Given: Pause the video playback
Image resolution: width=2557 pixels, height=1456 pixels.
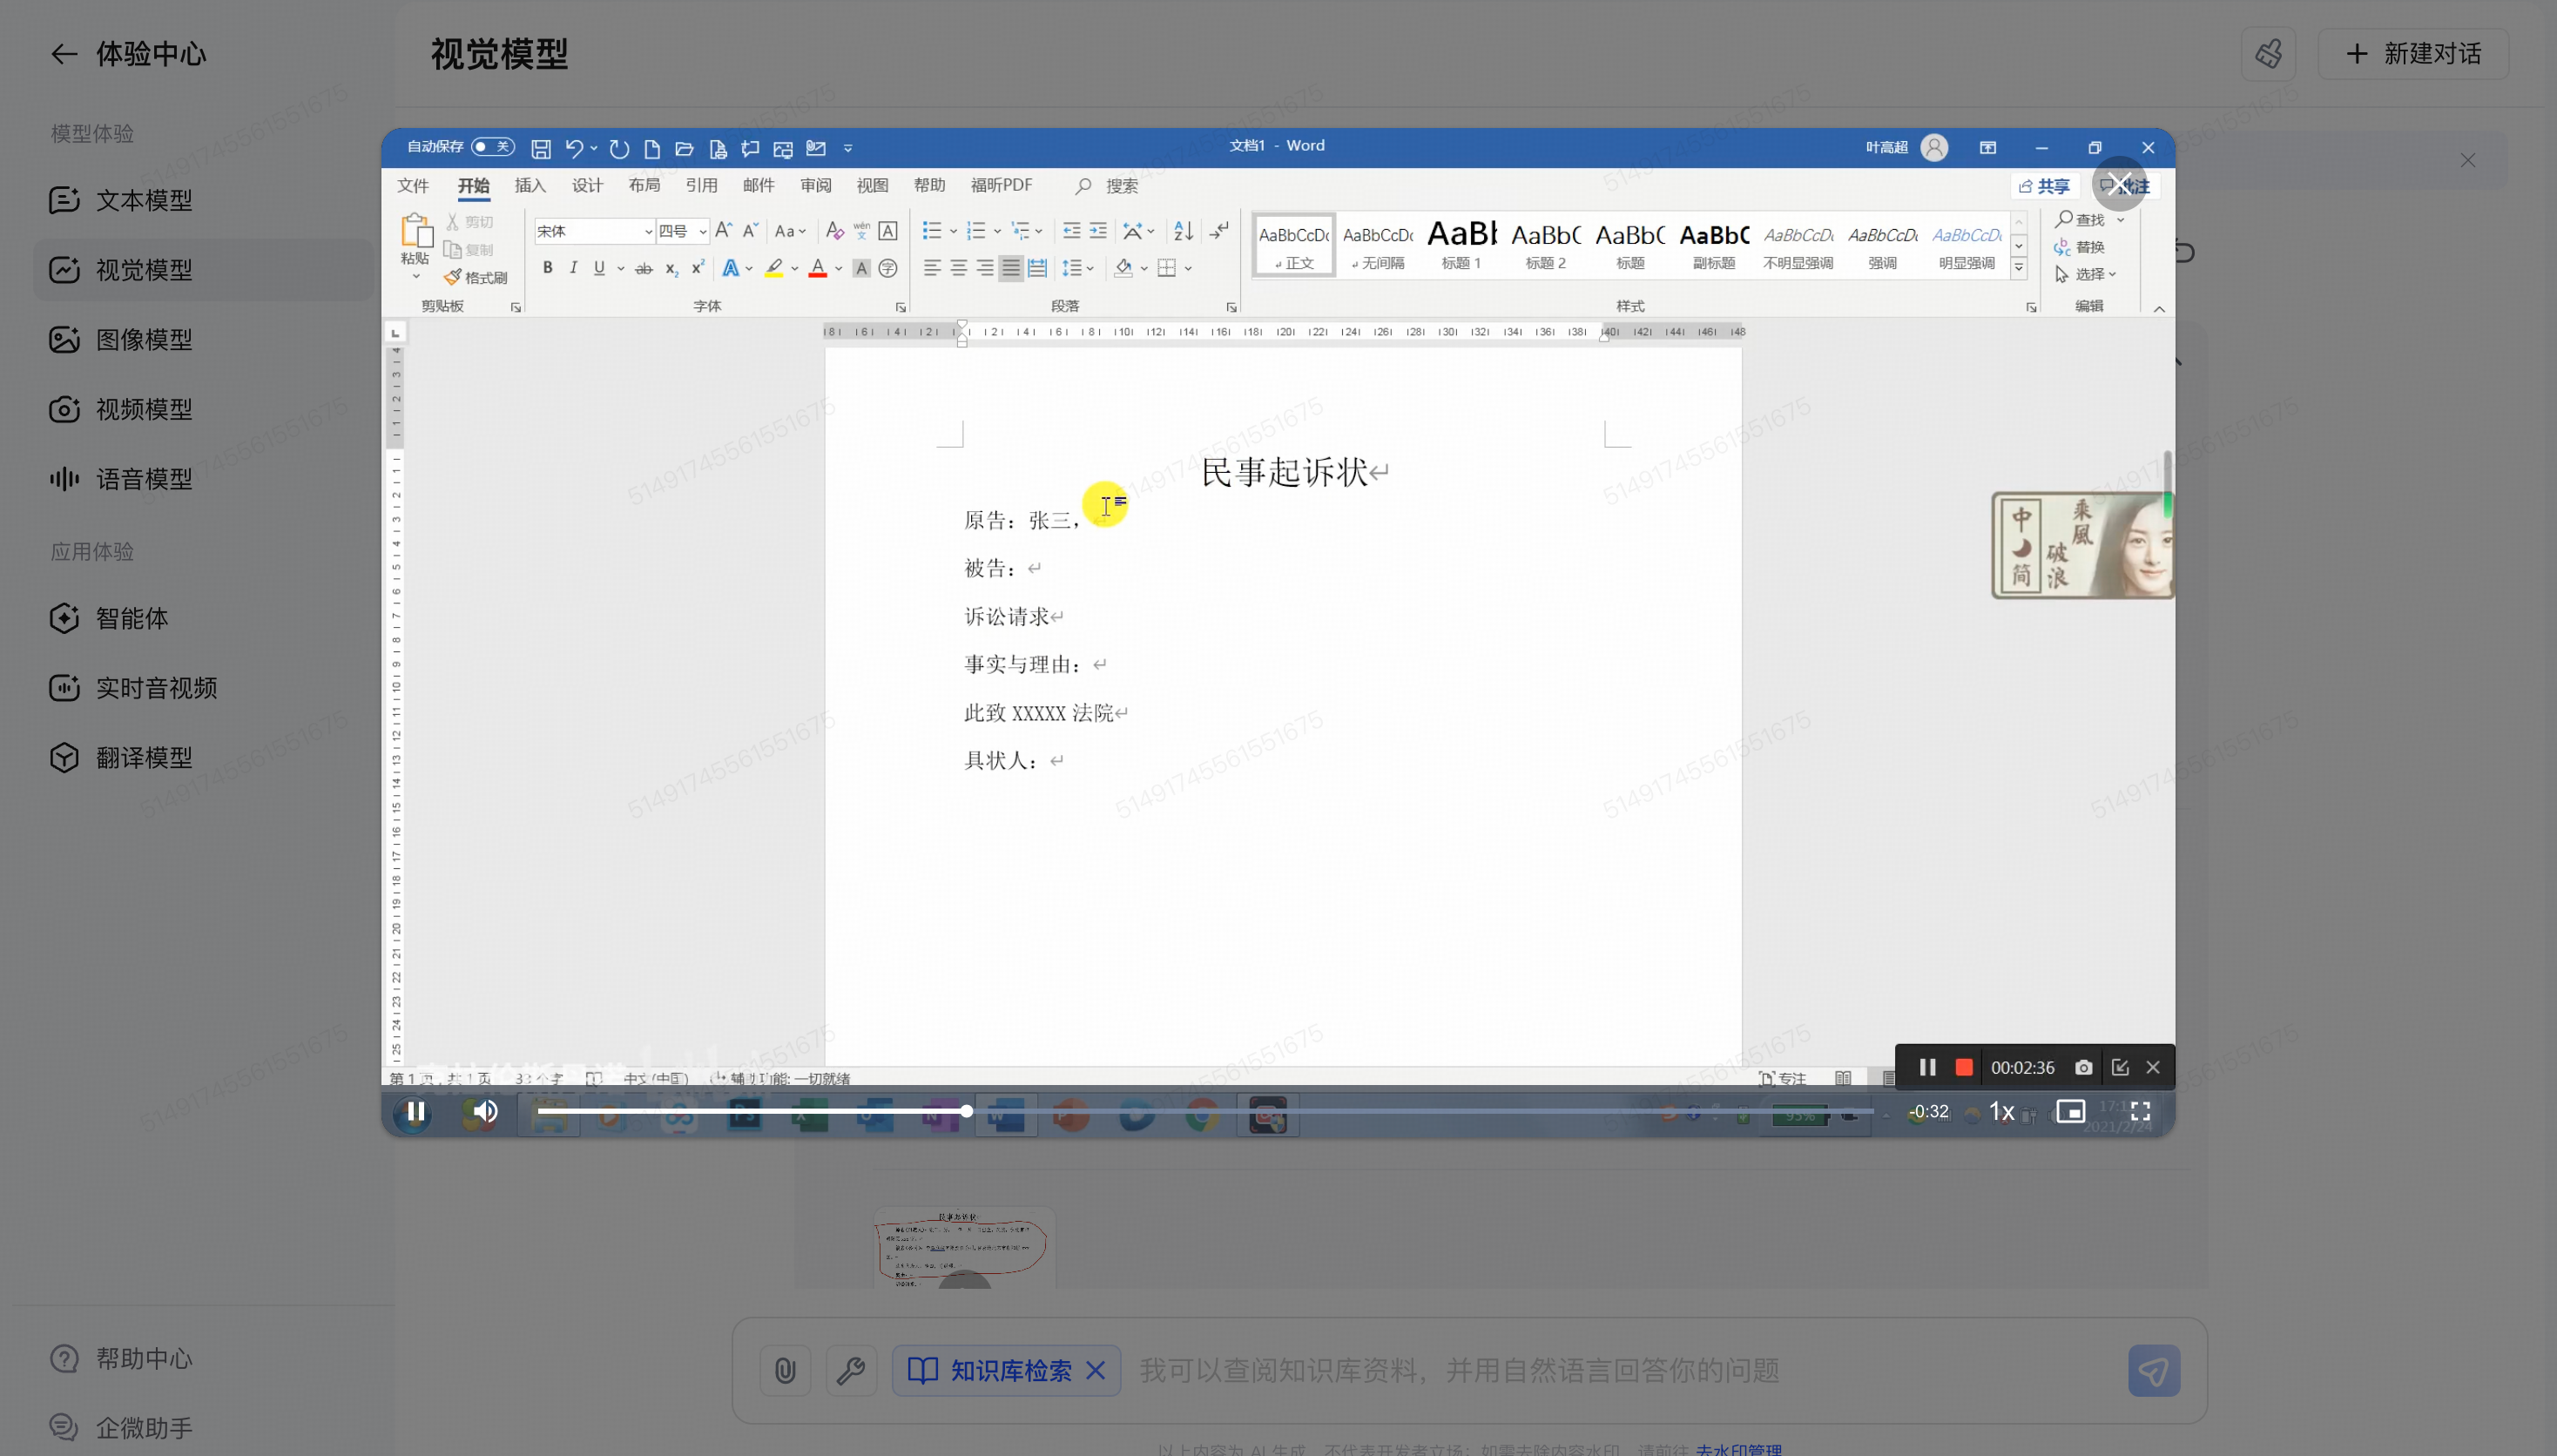Looking at the screenshot, I should (x=416, y=1111).
